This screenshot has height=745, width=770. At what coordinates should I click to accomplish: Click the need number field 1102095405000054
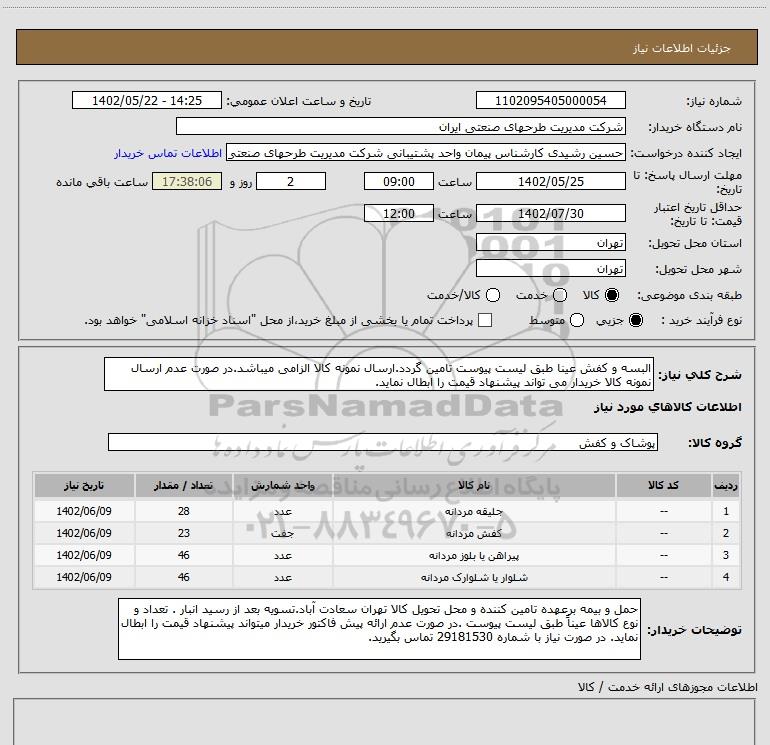[550, 101]
